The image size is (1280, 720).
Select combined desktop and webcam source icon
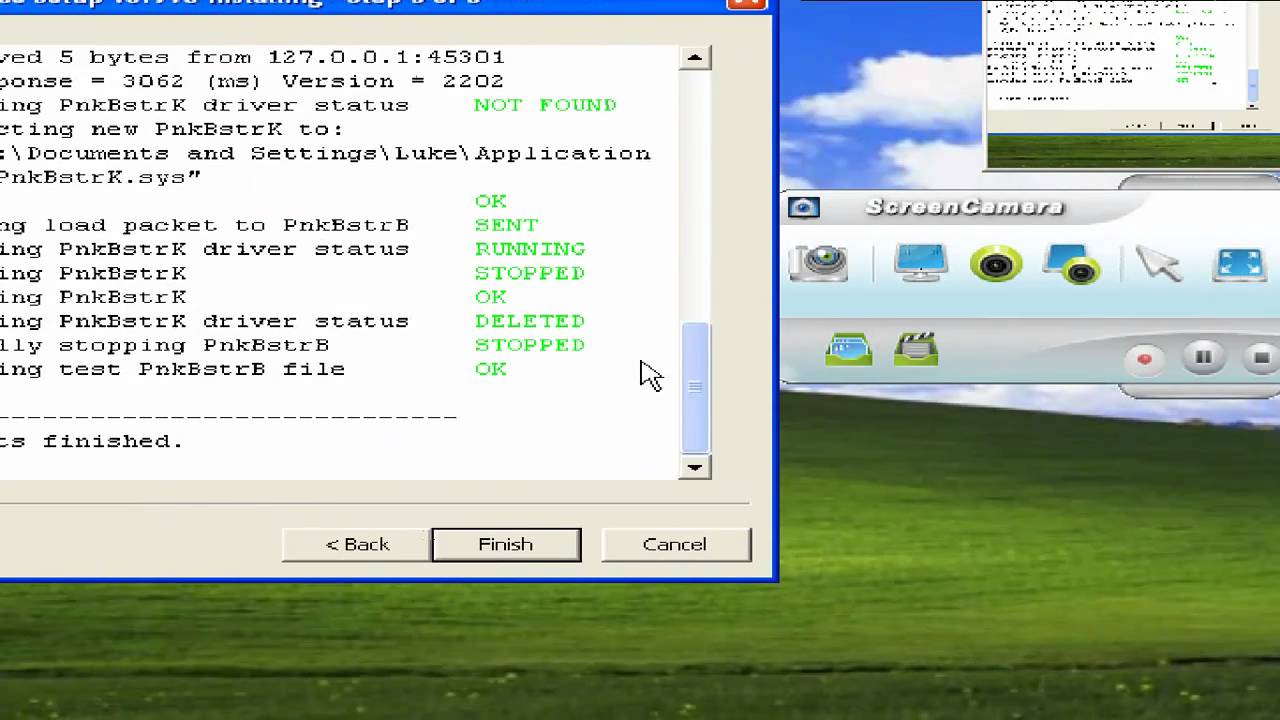(1072, 264)
